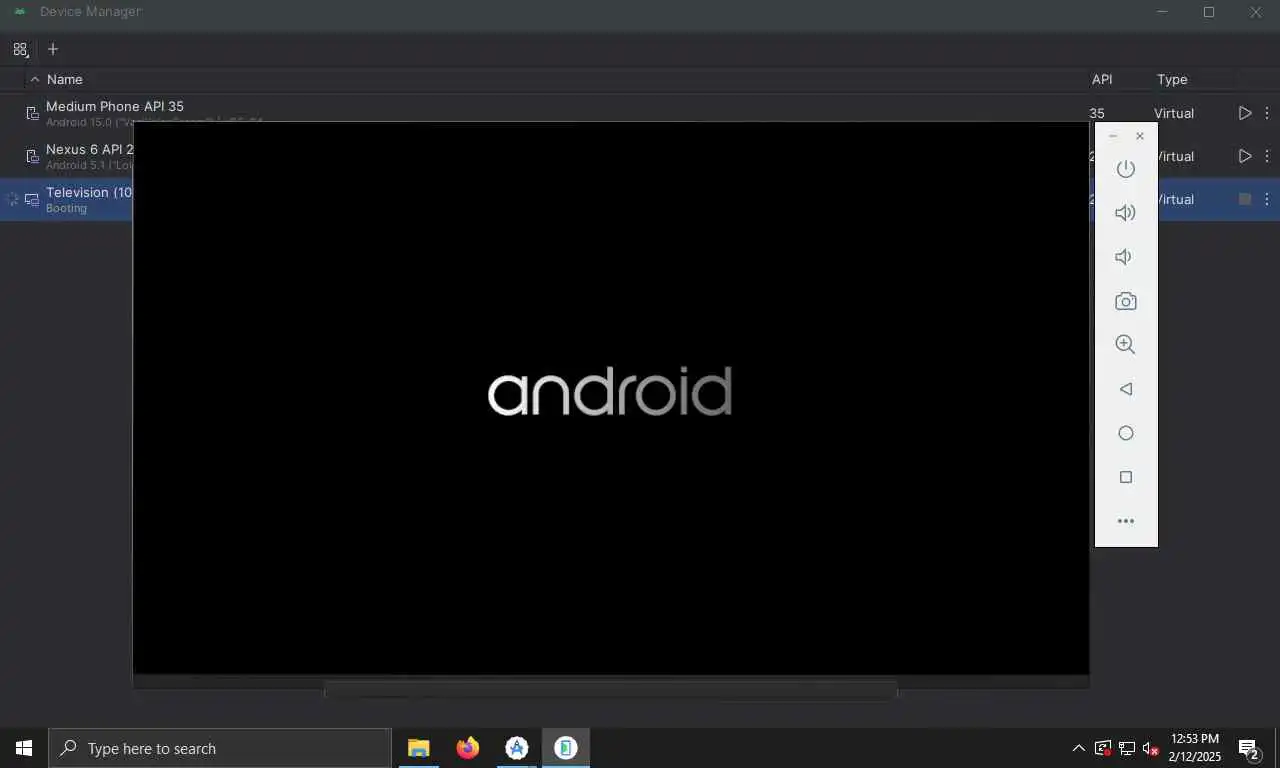The image size is (1280, 768).
Task: Click the emulator power button
Action: click(x=1126, y=169)
